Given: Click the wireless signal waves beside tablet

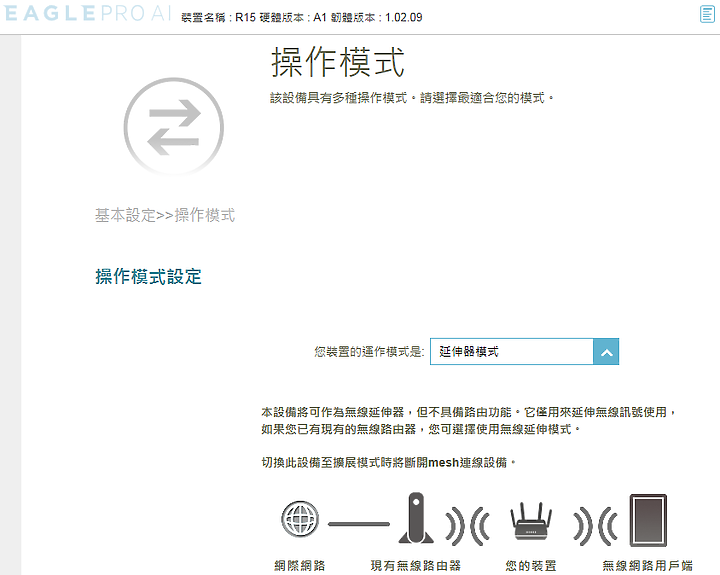Looking at the screenshot, I should click(595, 525).
